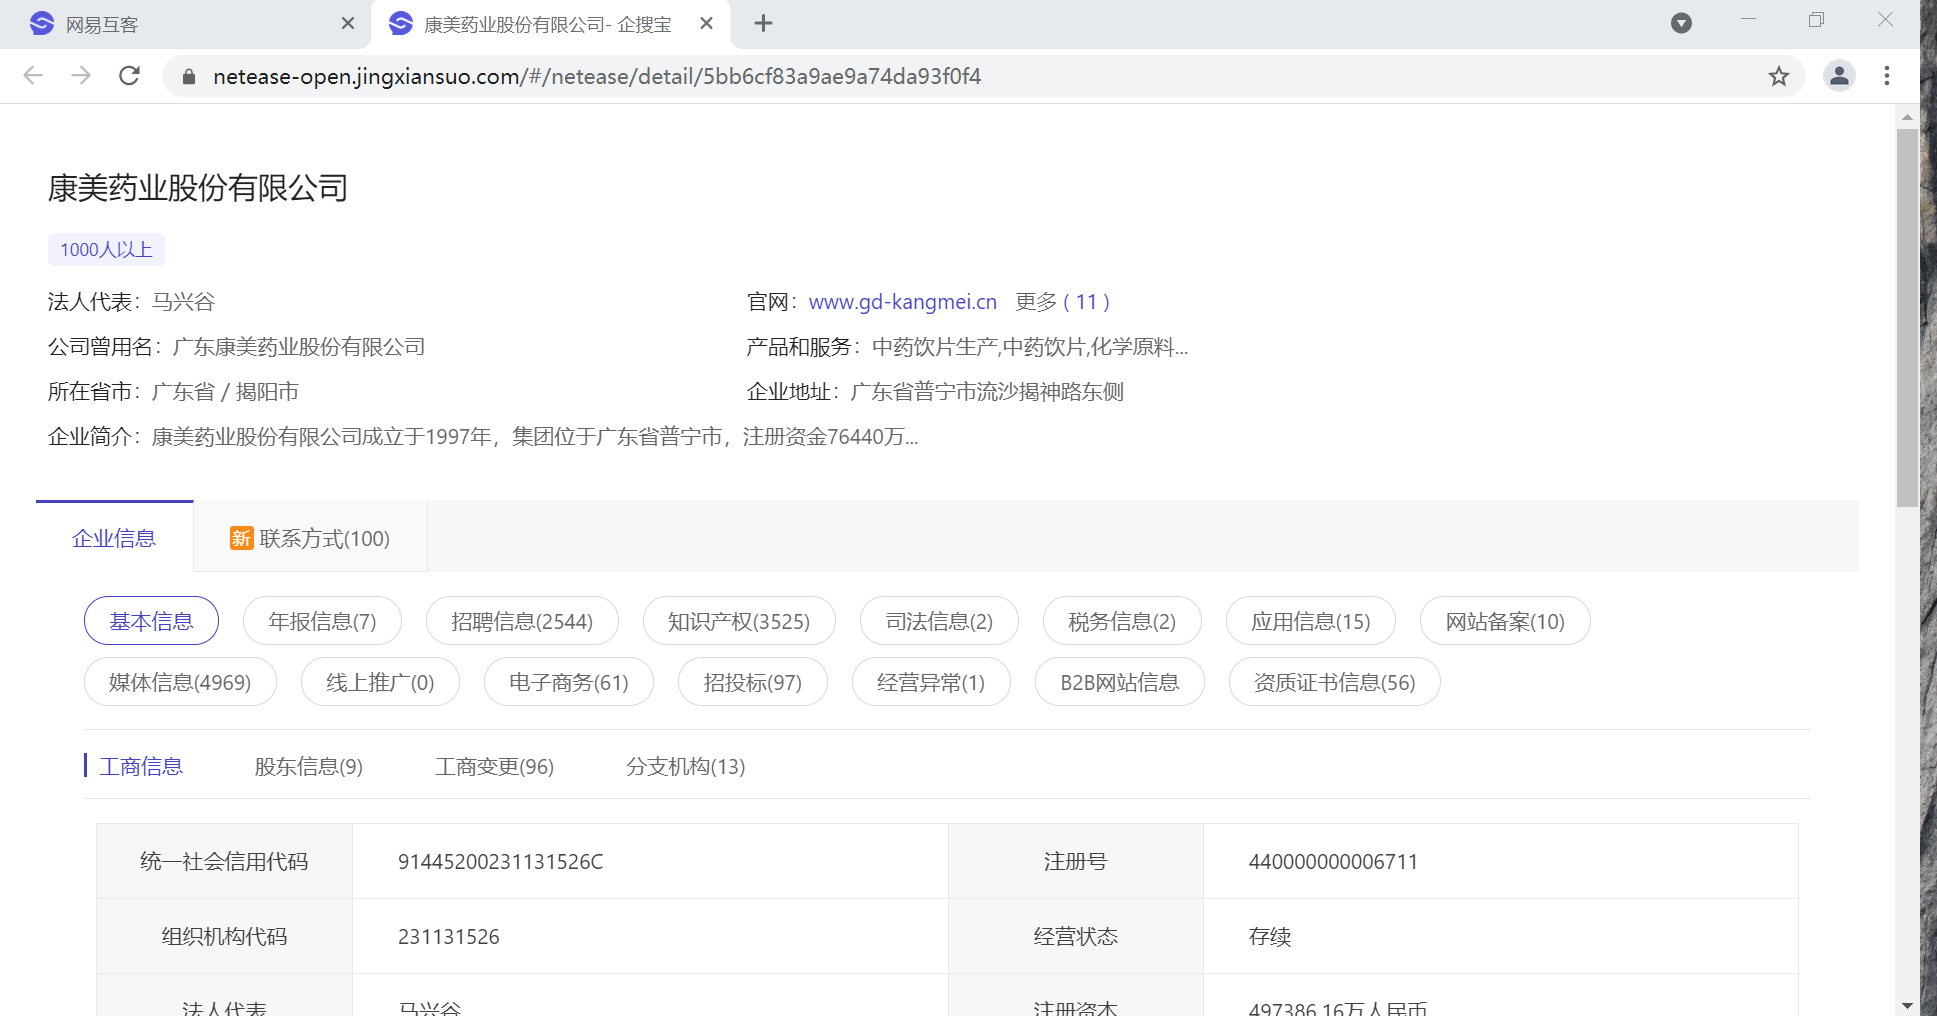Image resolution: width=1937 pixels, height=1016 pixels.
Task: Select the 企业信息 tab
Action: click(114, 538)
